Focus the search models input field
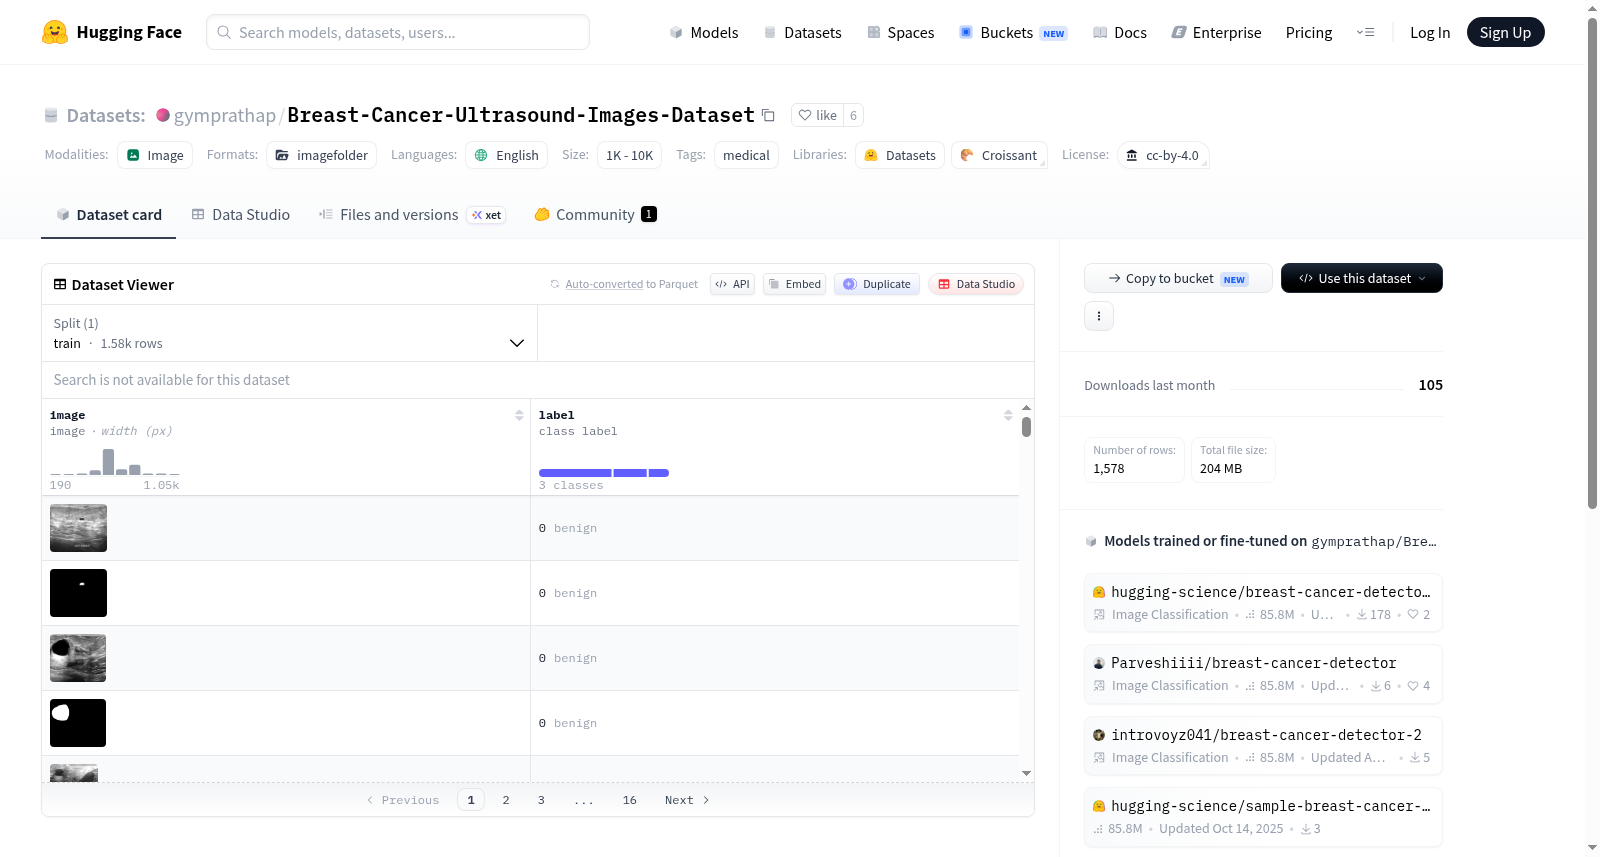This screenshot has width=1600, height=857. (398, 32)
